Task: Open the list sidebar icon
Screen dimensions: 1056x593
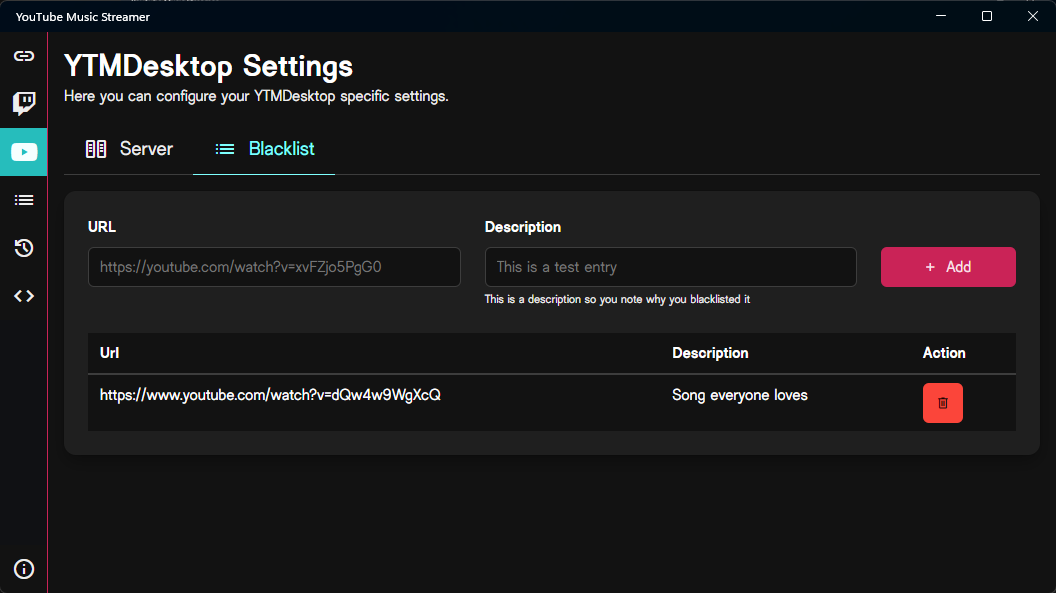Action: (24, 201)
